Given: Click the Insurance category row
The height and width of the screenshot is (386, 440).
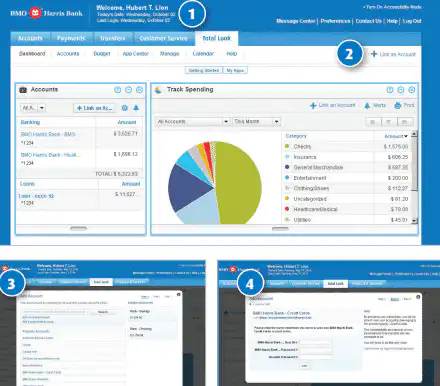Looking at the screenshot, I should [x=346, y=157].
